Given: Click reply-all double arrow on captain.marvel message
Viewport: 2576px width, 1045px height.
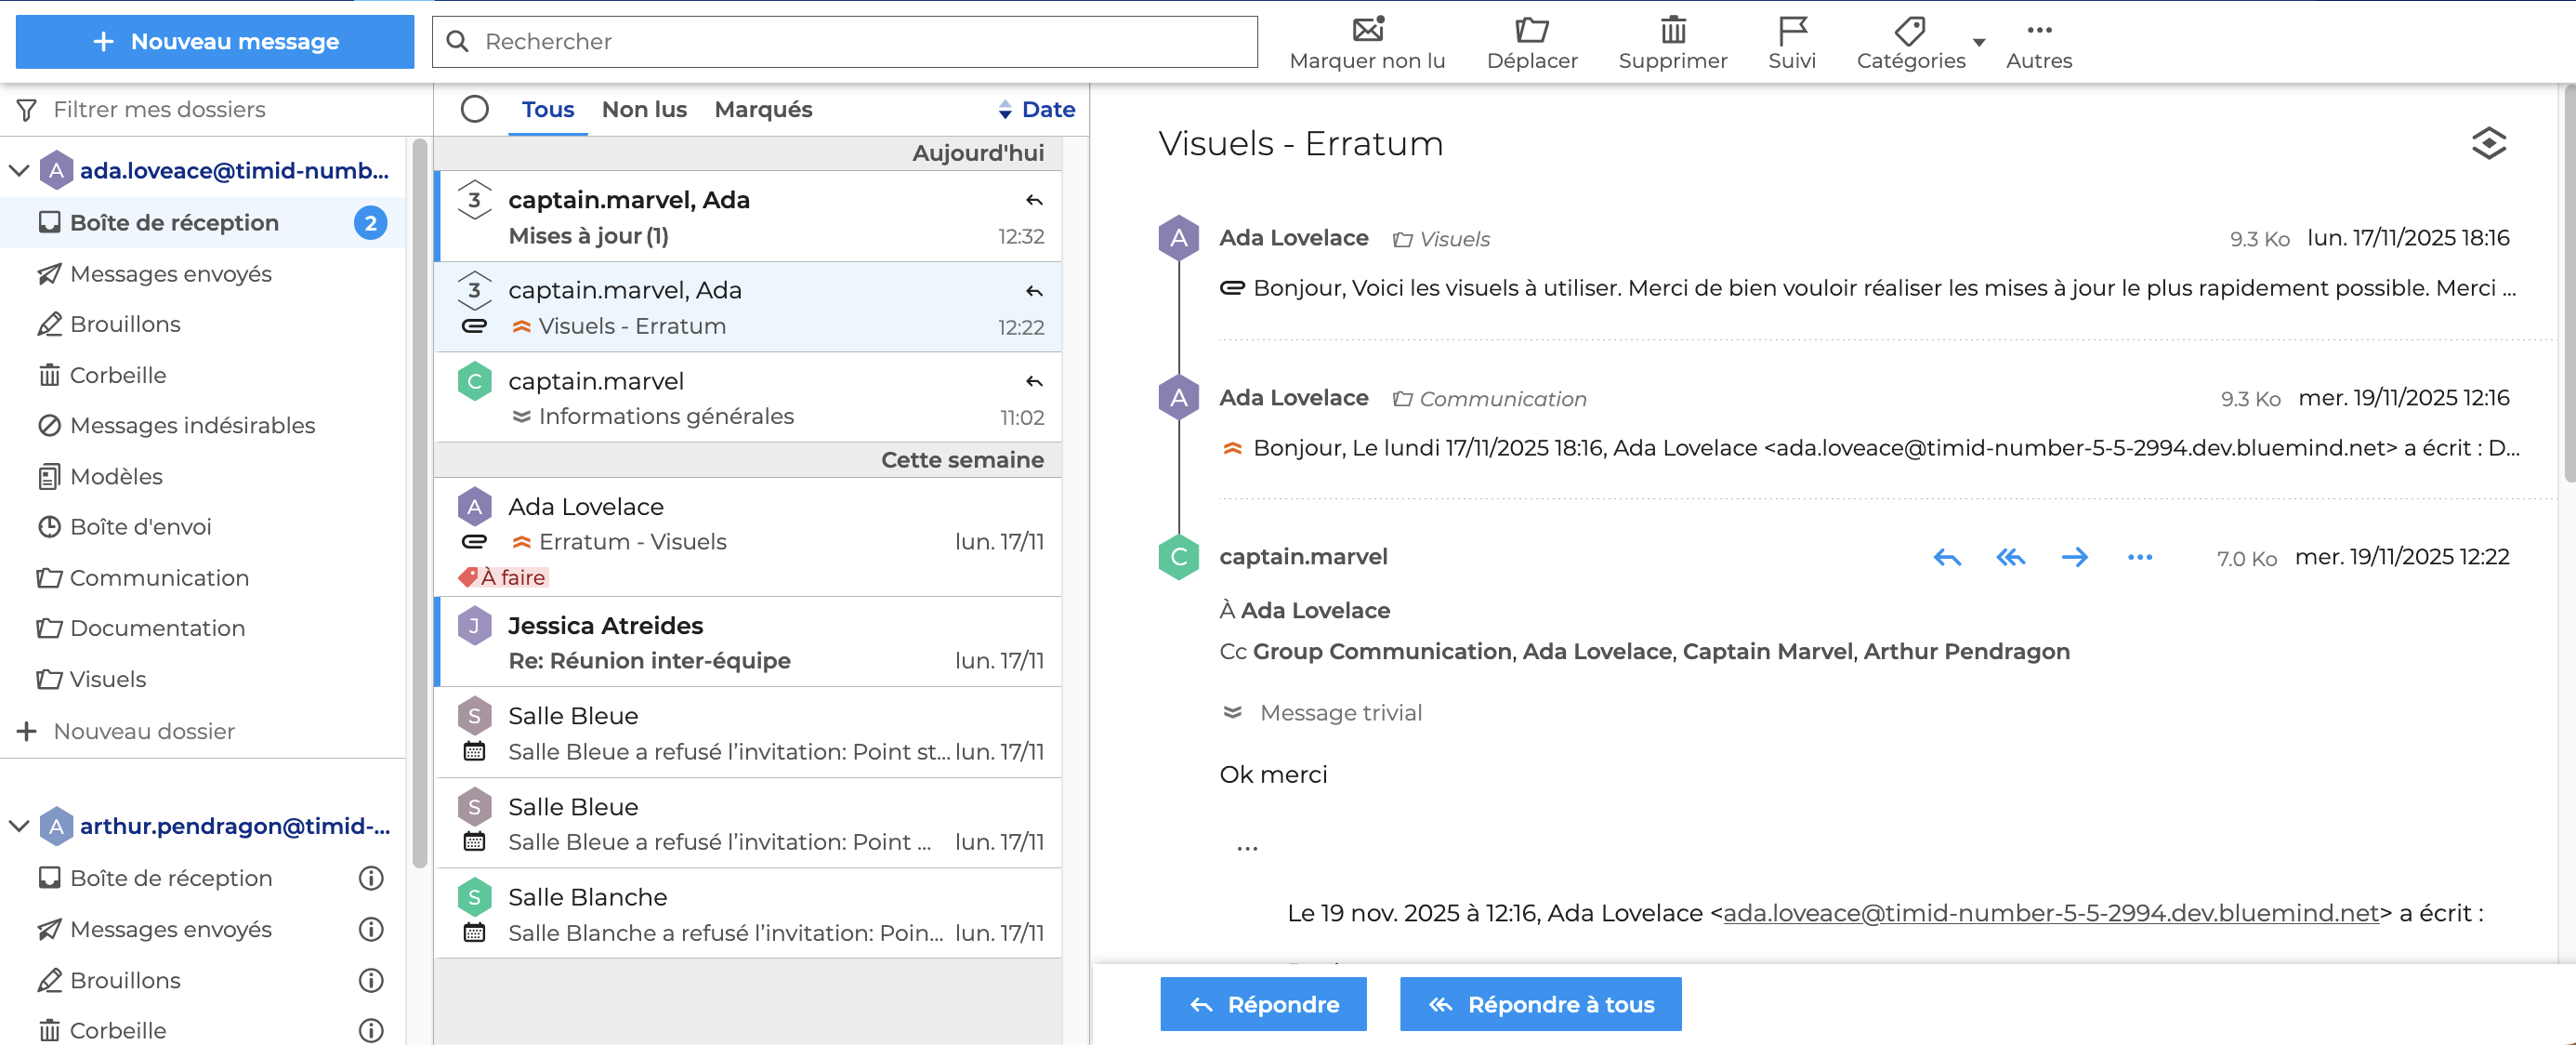Looking at the screenshot, I should (x=2010, y=557).
